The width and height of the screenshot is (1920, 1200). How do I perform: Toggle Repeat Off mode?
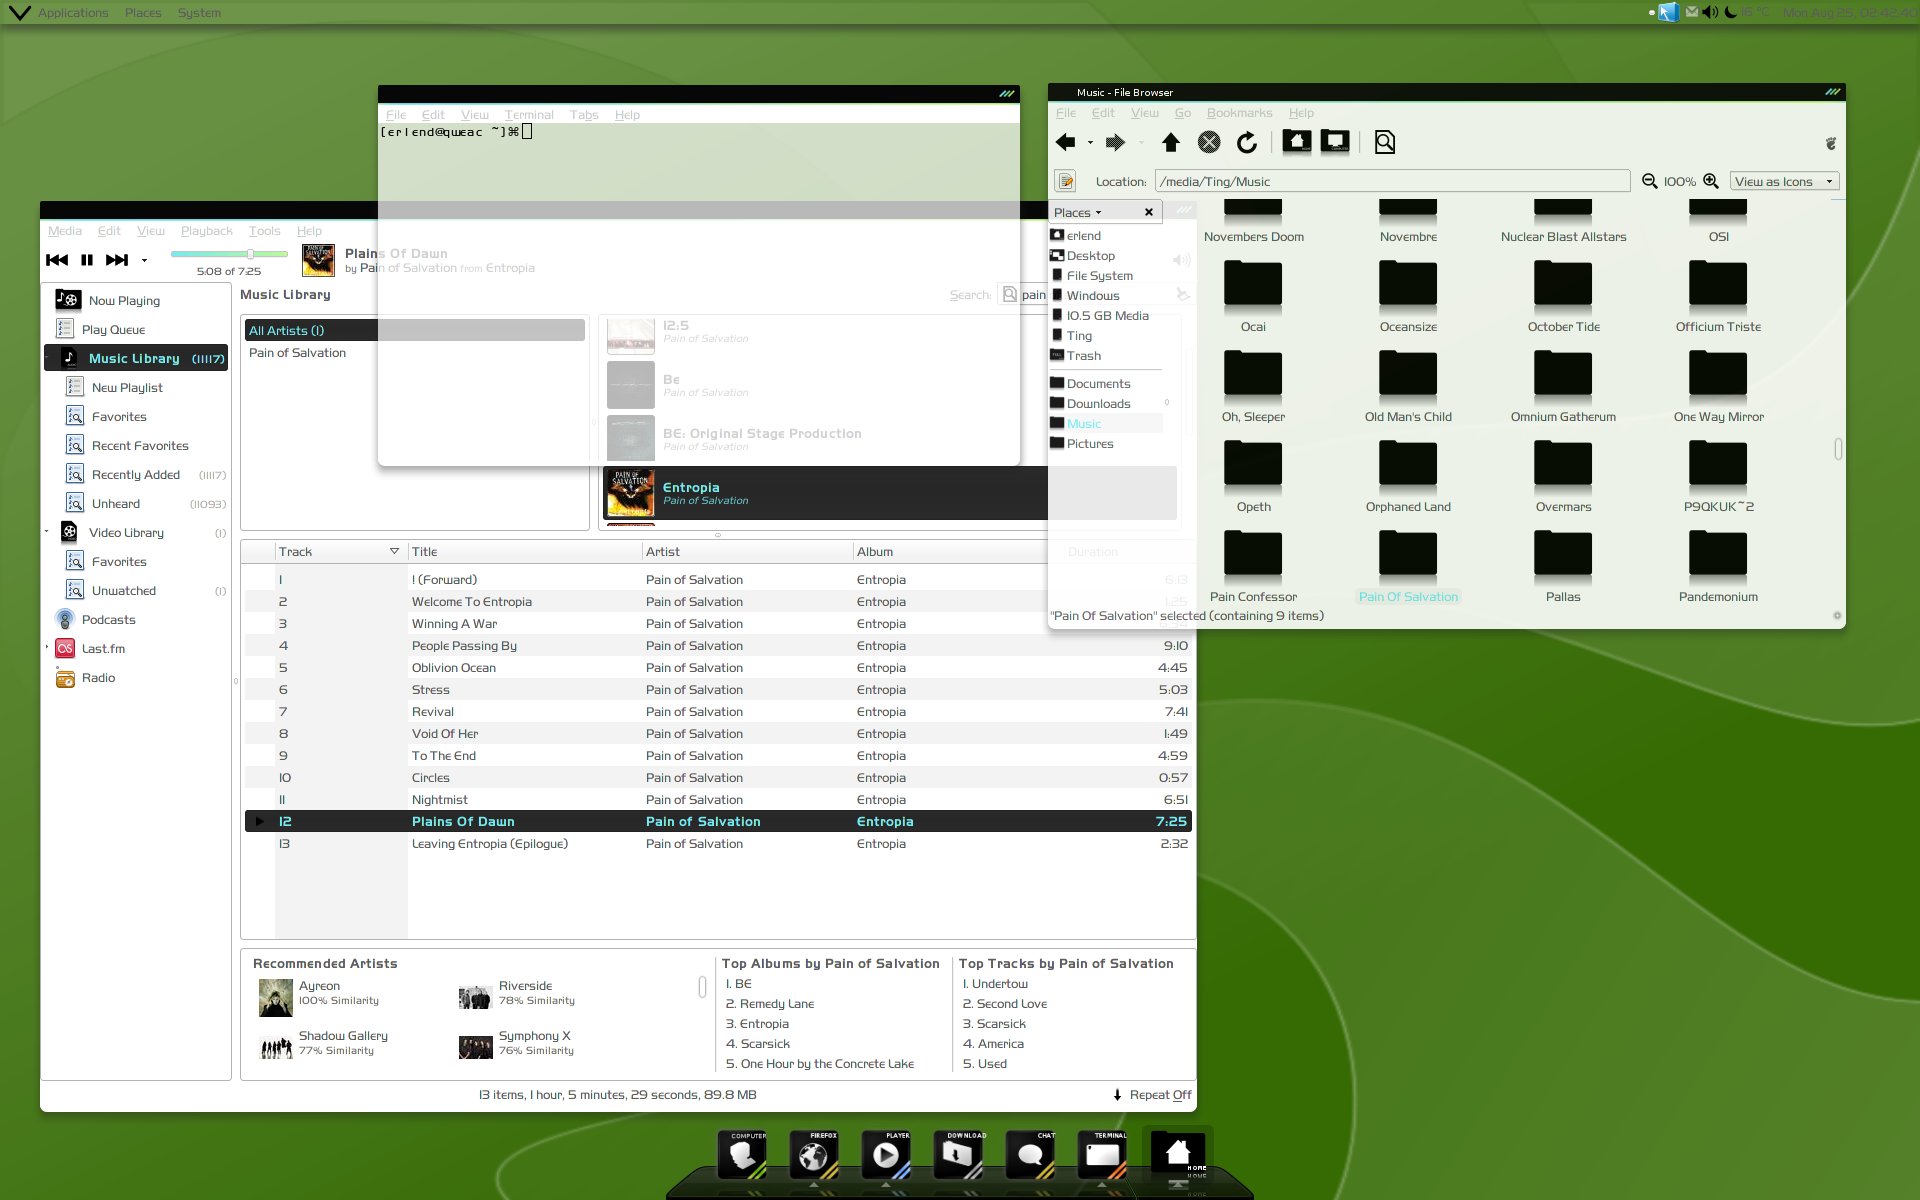coord(1151,1095)
